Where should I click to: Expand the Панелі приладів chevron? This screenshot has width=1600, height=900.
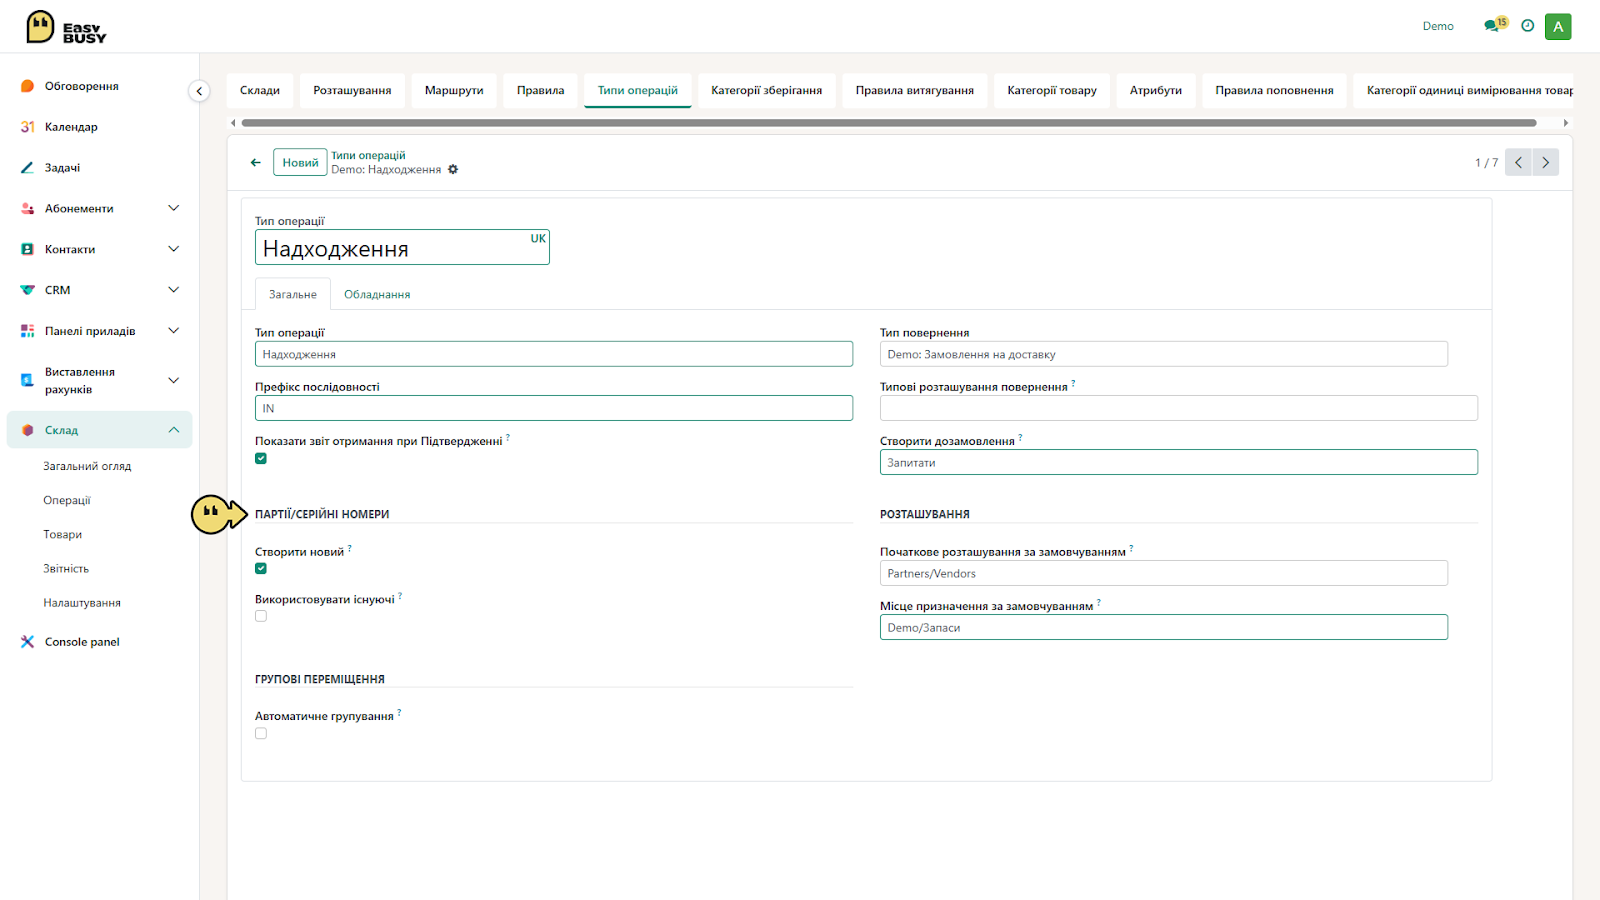(x=174, y=331)
